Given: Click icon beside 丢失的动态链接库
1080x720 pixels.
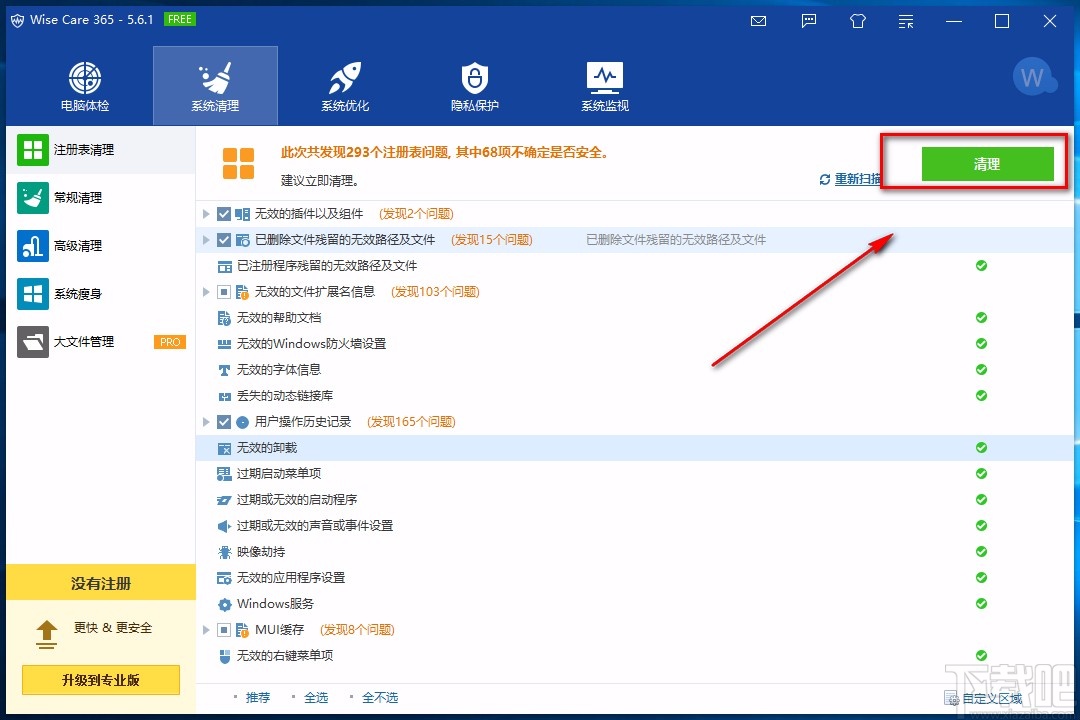Looking at the screenshot, I should tap(225, 396).
